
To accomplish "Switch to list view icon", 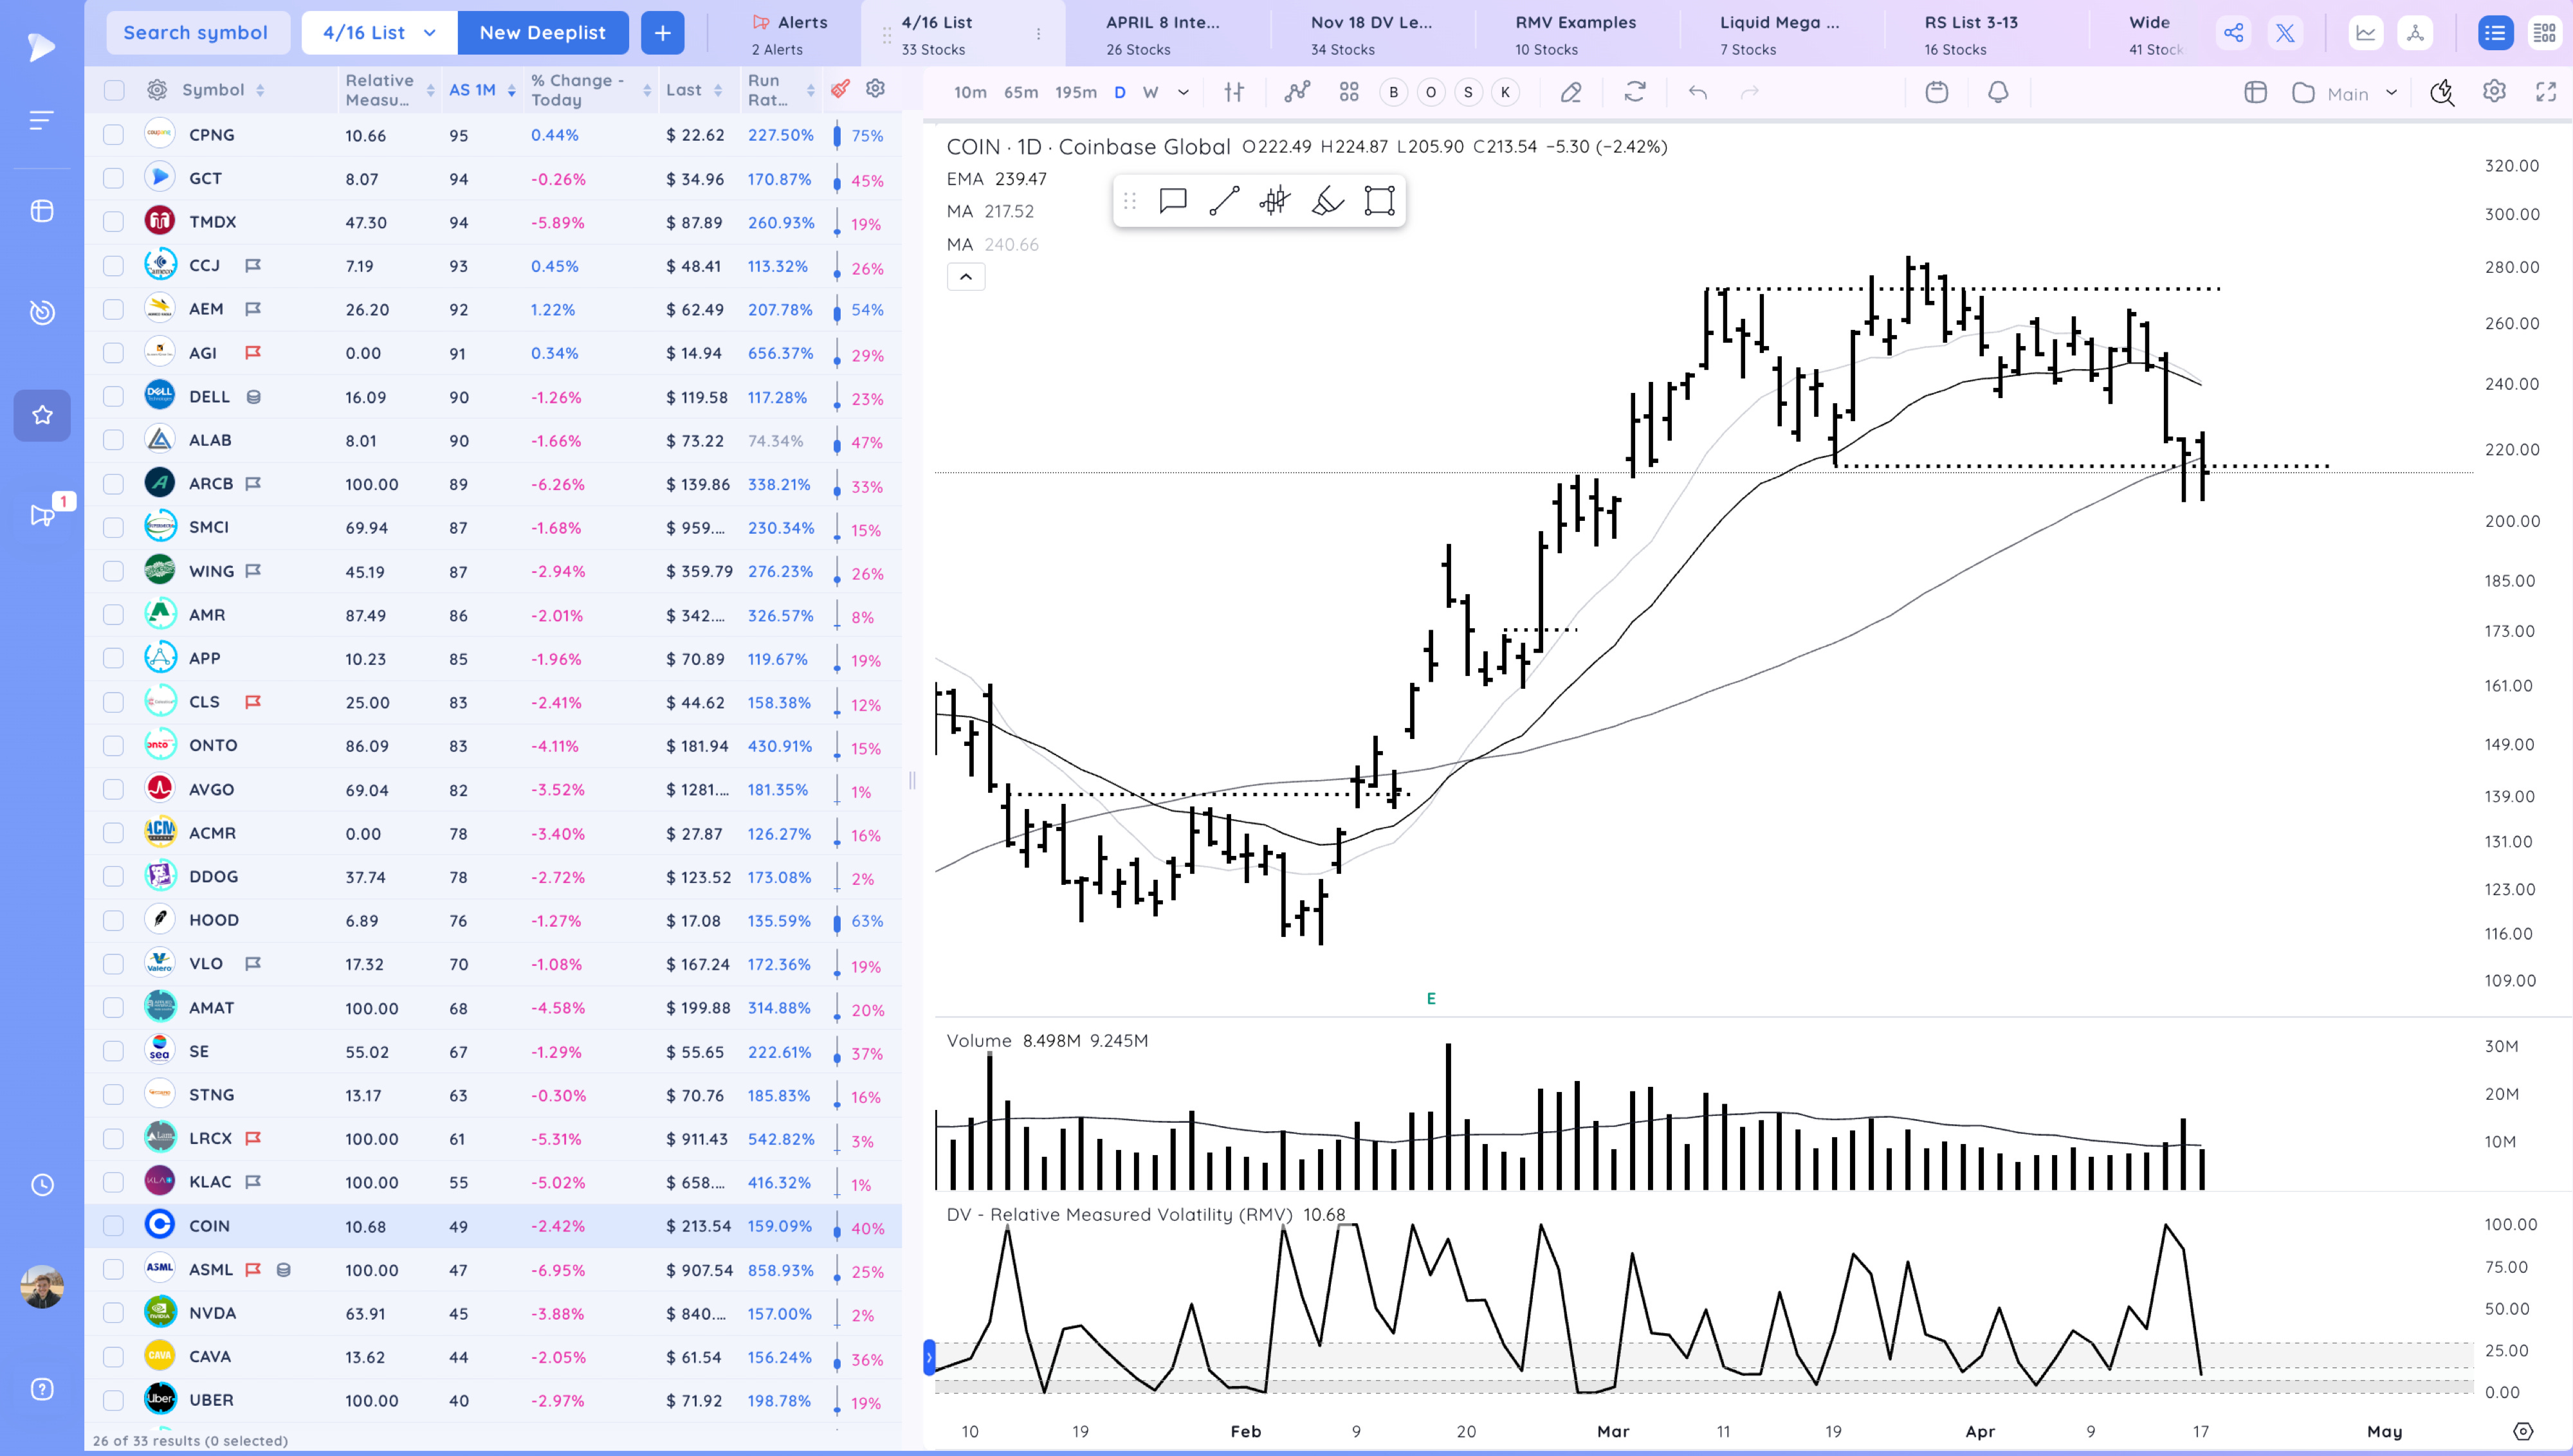I will point(2495,33).
